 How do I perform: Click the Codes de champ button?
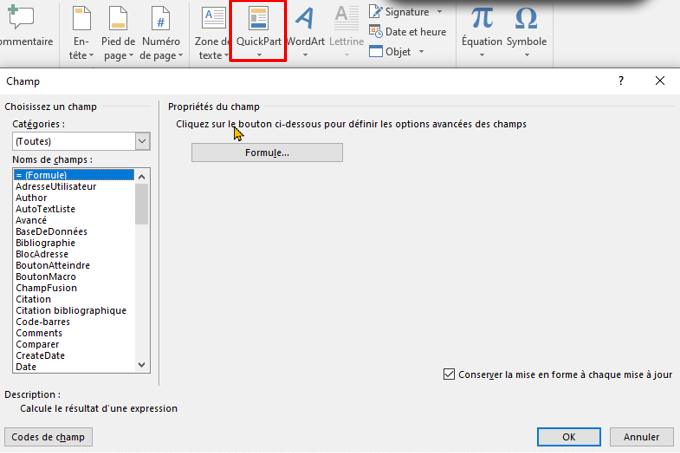pos(48,437)
